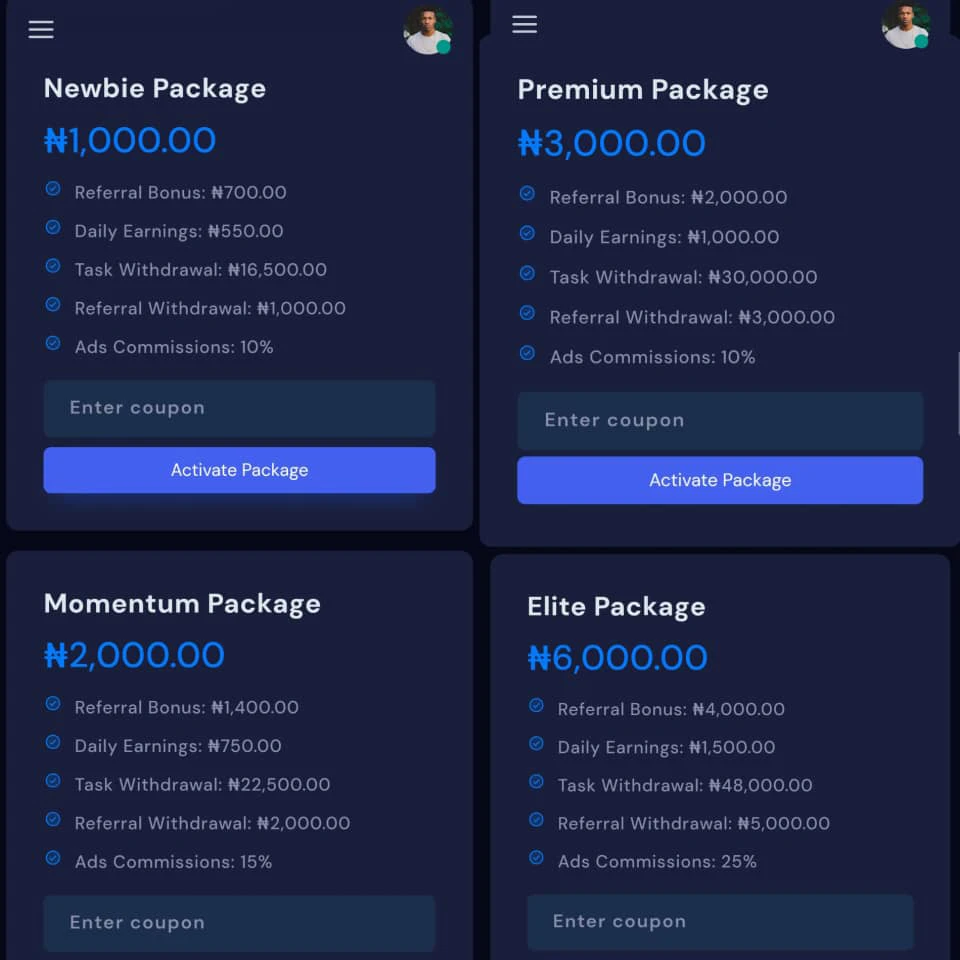Open the right hamburger menu
This screenshot has width=960, height=960.
click(525, 24)
